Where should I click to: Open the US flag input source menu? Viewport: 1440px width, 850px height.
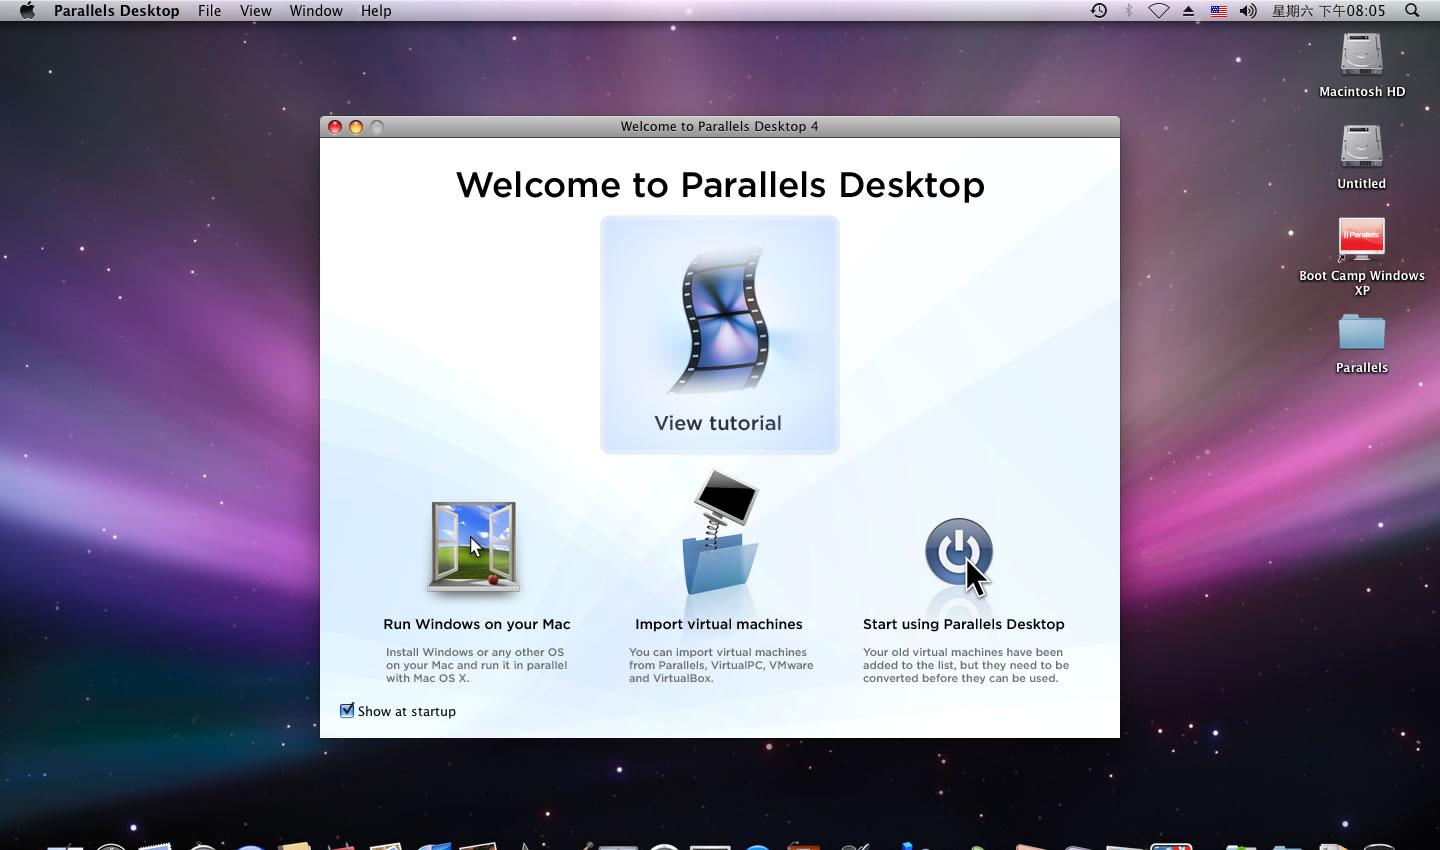tap(1219, 11)
